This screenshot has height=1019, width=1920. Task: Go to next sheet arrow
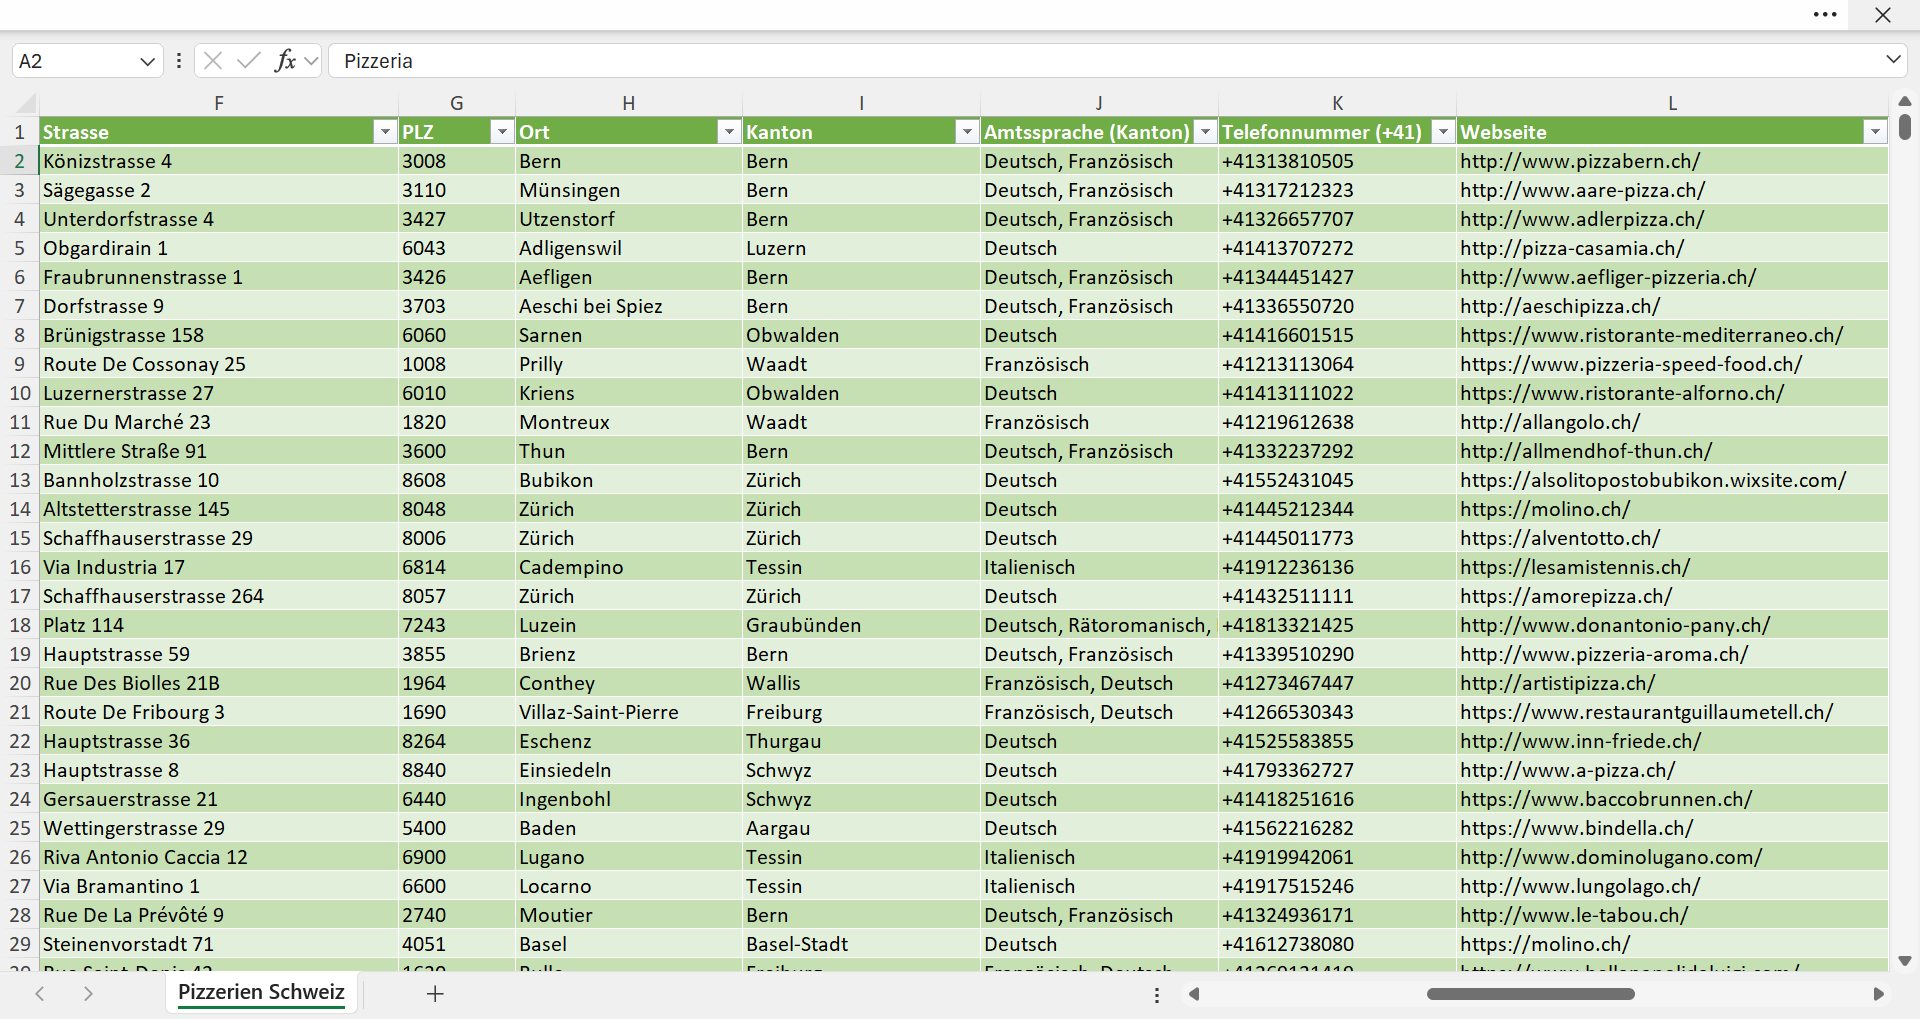[88, 994]
